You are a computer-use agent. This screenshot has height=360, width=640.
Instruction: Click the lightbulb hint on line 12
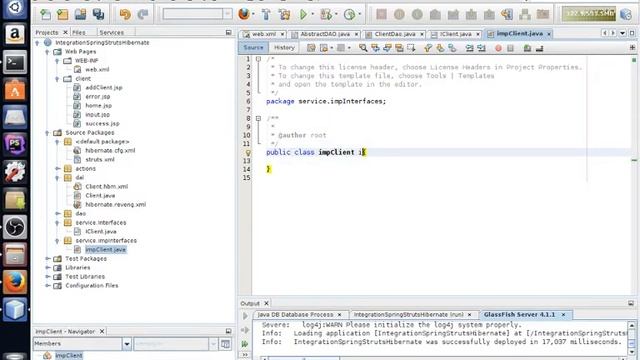tap(247, 153)
